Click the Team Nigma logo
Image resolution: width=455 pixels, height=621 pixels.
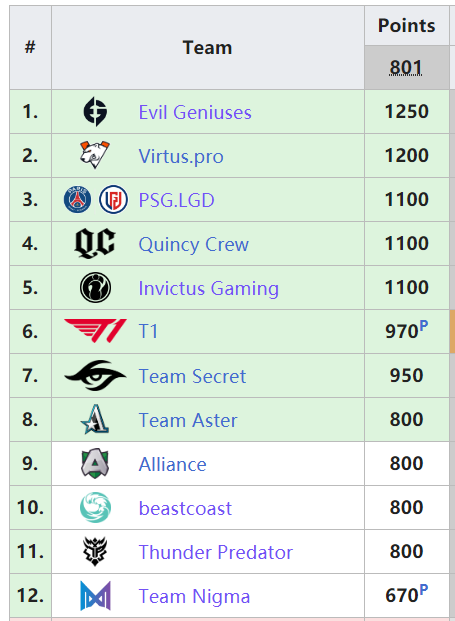95,596
